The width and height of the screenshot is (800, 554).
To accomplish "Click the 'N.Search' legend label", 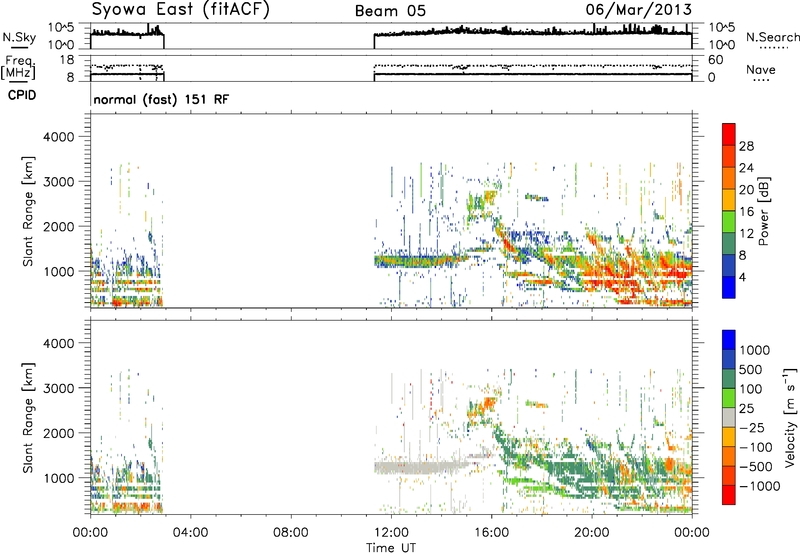I will tap(772, 37).
